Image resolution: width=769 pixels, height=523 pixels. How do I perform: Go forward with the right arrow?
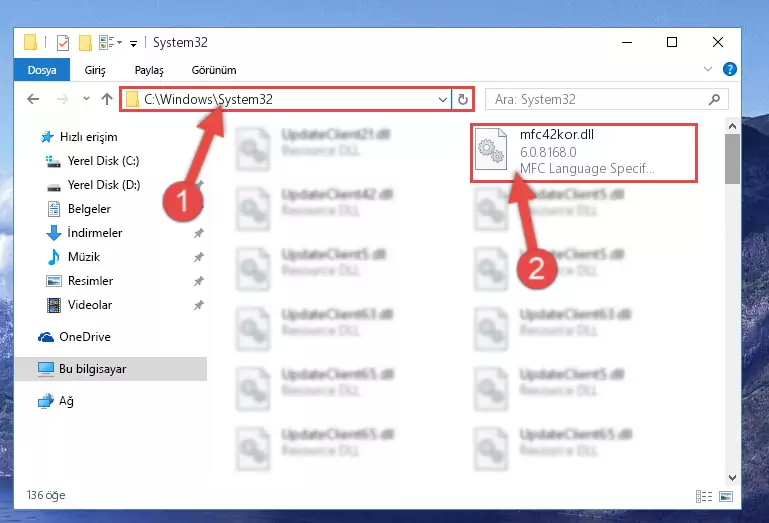62,99
